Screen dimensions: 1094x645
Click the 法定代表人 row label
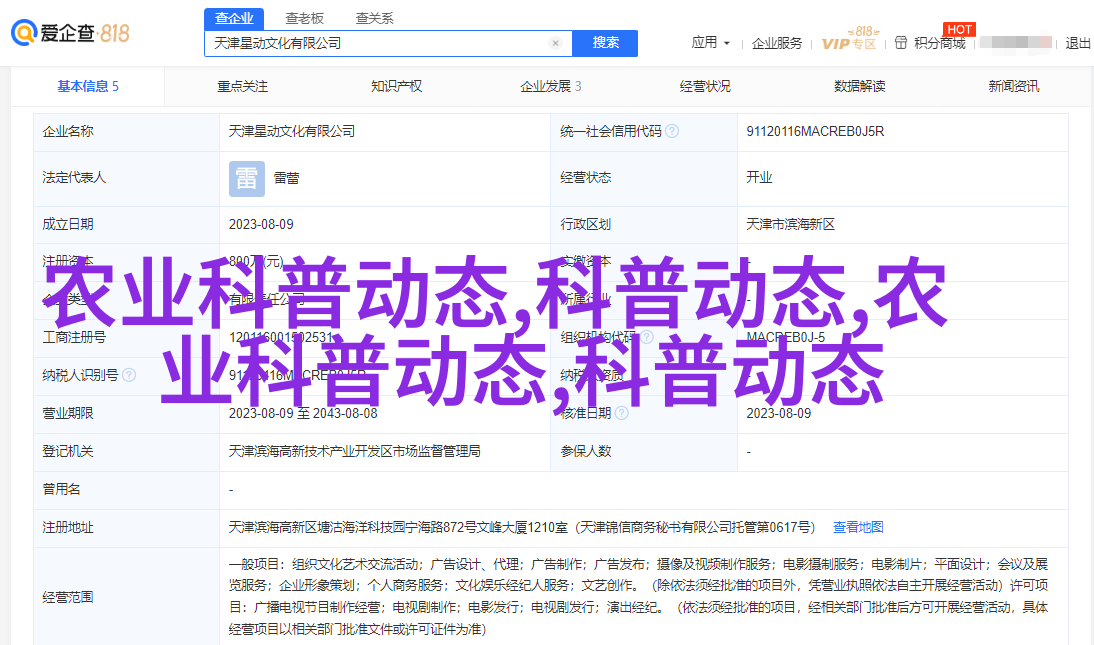tap(74, 177)
